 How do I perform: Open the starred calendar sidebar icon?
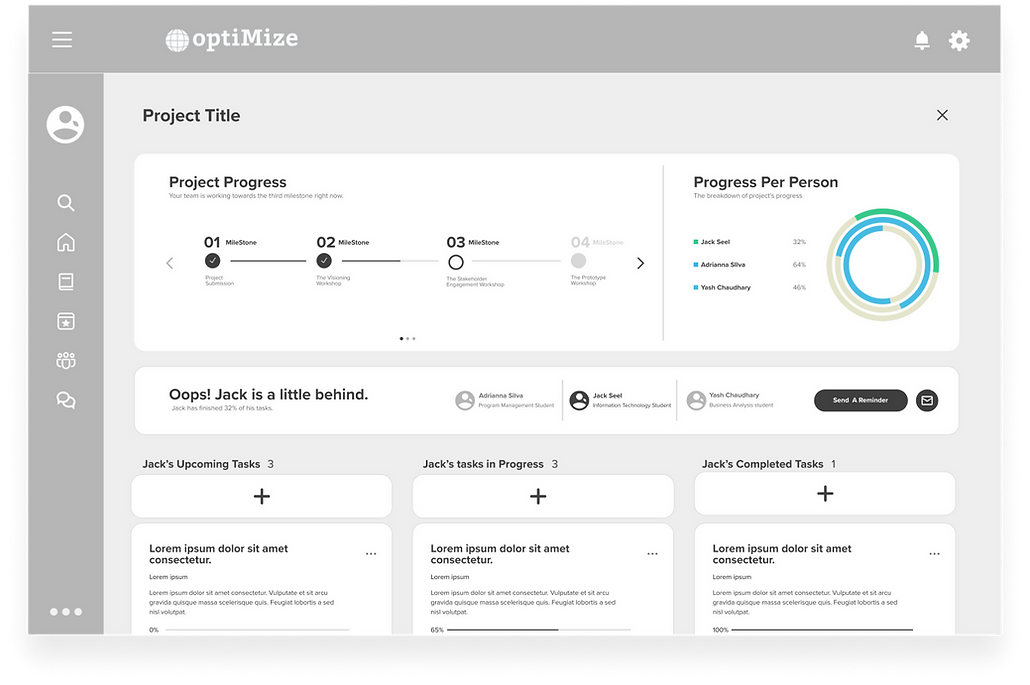point(66,321)
